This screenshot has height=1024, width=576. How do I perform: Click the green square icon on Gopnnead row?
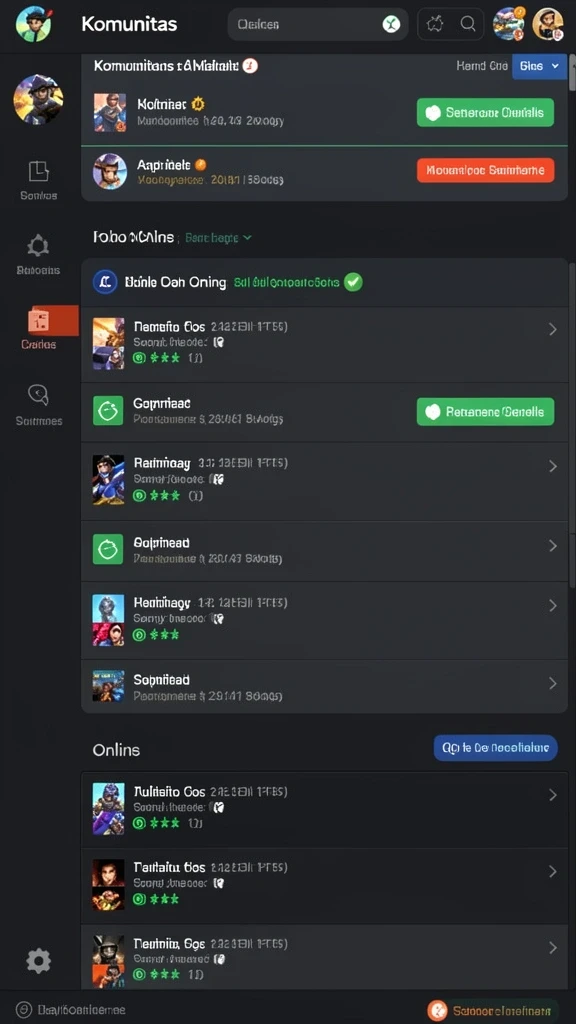[x=108, y=411]
